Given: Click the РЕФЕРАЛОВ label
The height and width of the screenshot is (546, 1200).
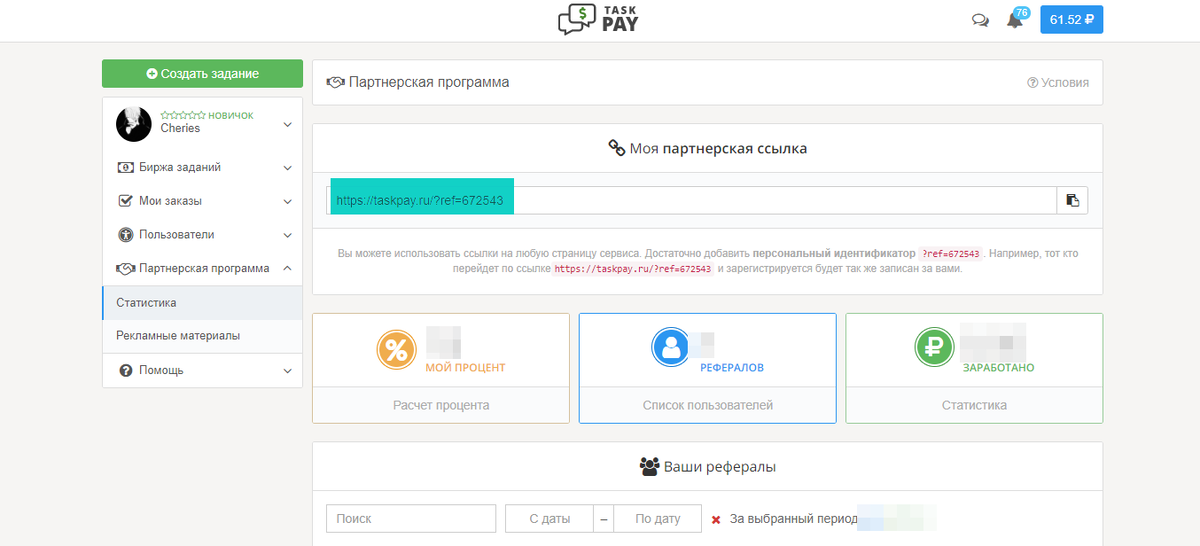Looking at the screenshot, I should click(x=732, y=367).
